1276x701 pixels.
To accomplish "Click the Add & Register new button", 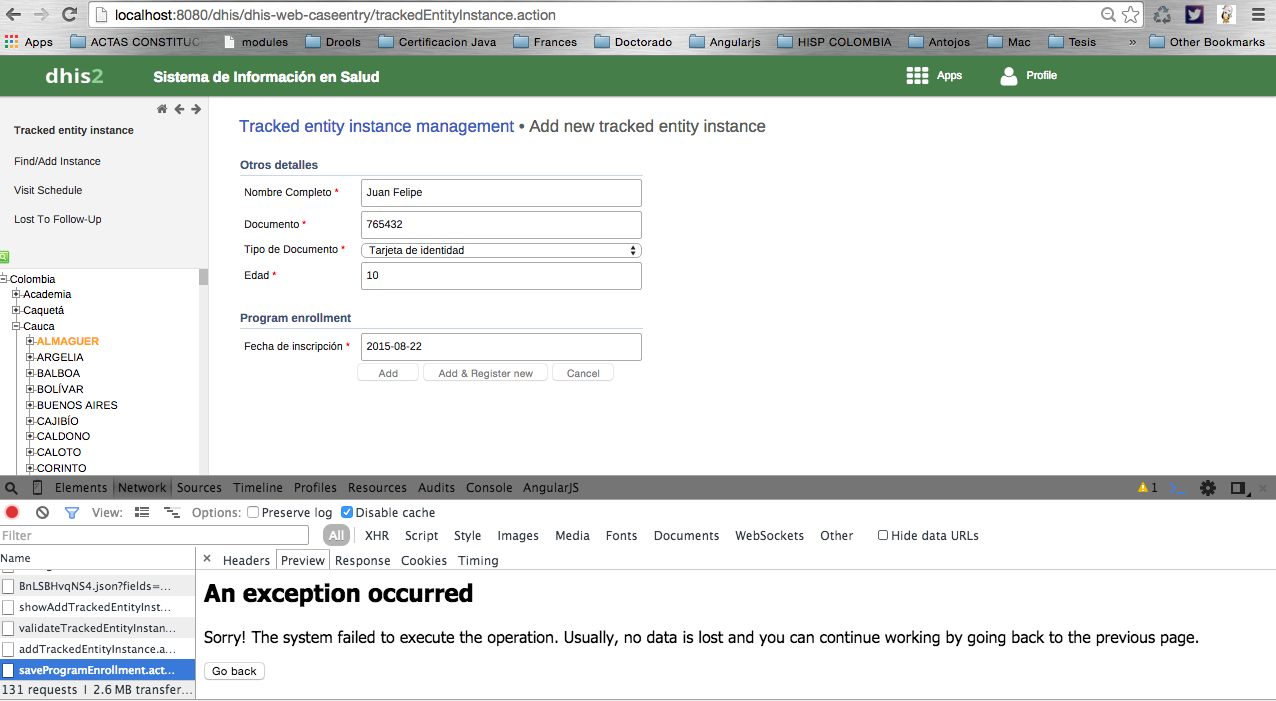I will (x=485, y=373).
